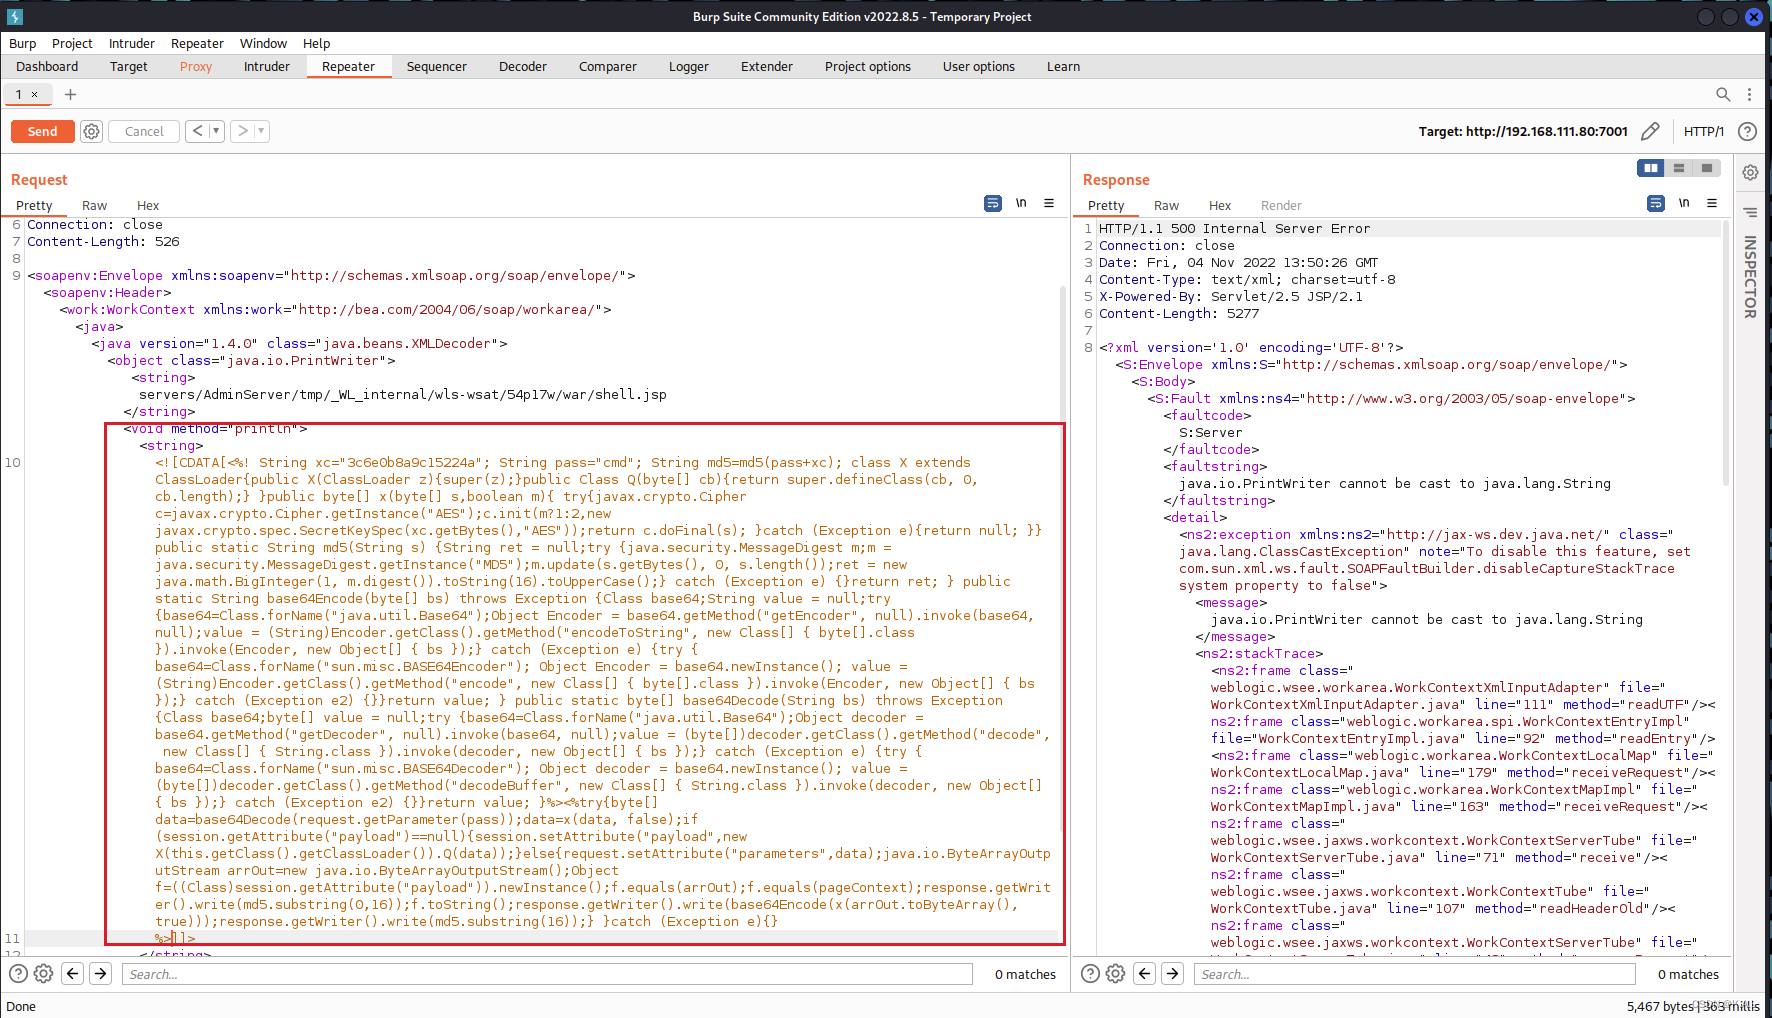Image resolution: width=1772 pixels, height=1018 pixels.
Task: Jump to next request search match
Action: pos(101,973)
